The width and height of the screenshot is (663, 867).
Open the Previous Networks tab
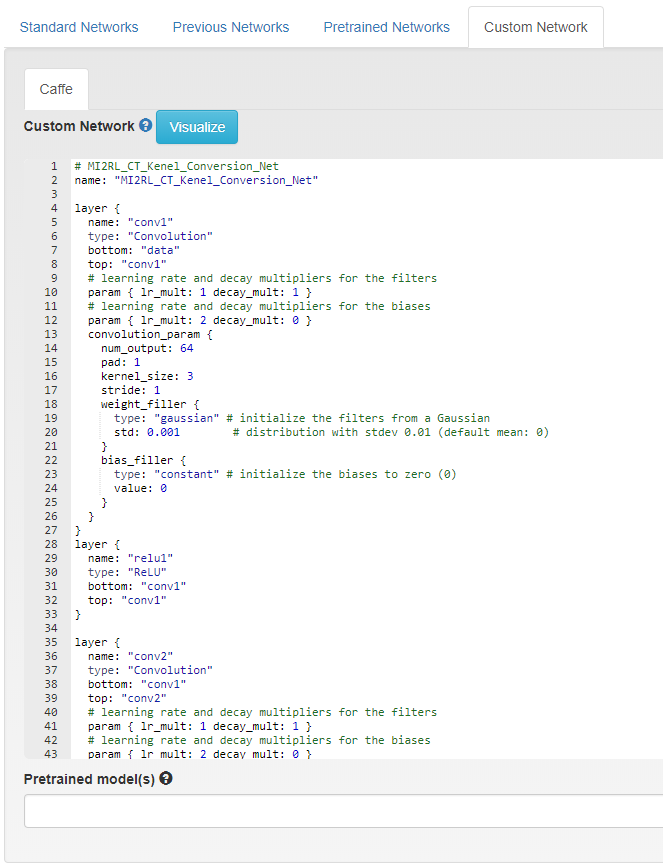231,27
